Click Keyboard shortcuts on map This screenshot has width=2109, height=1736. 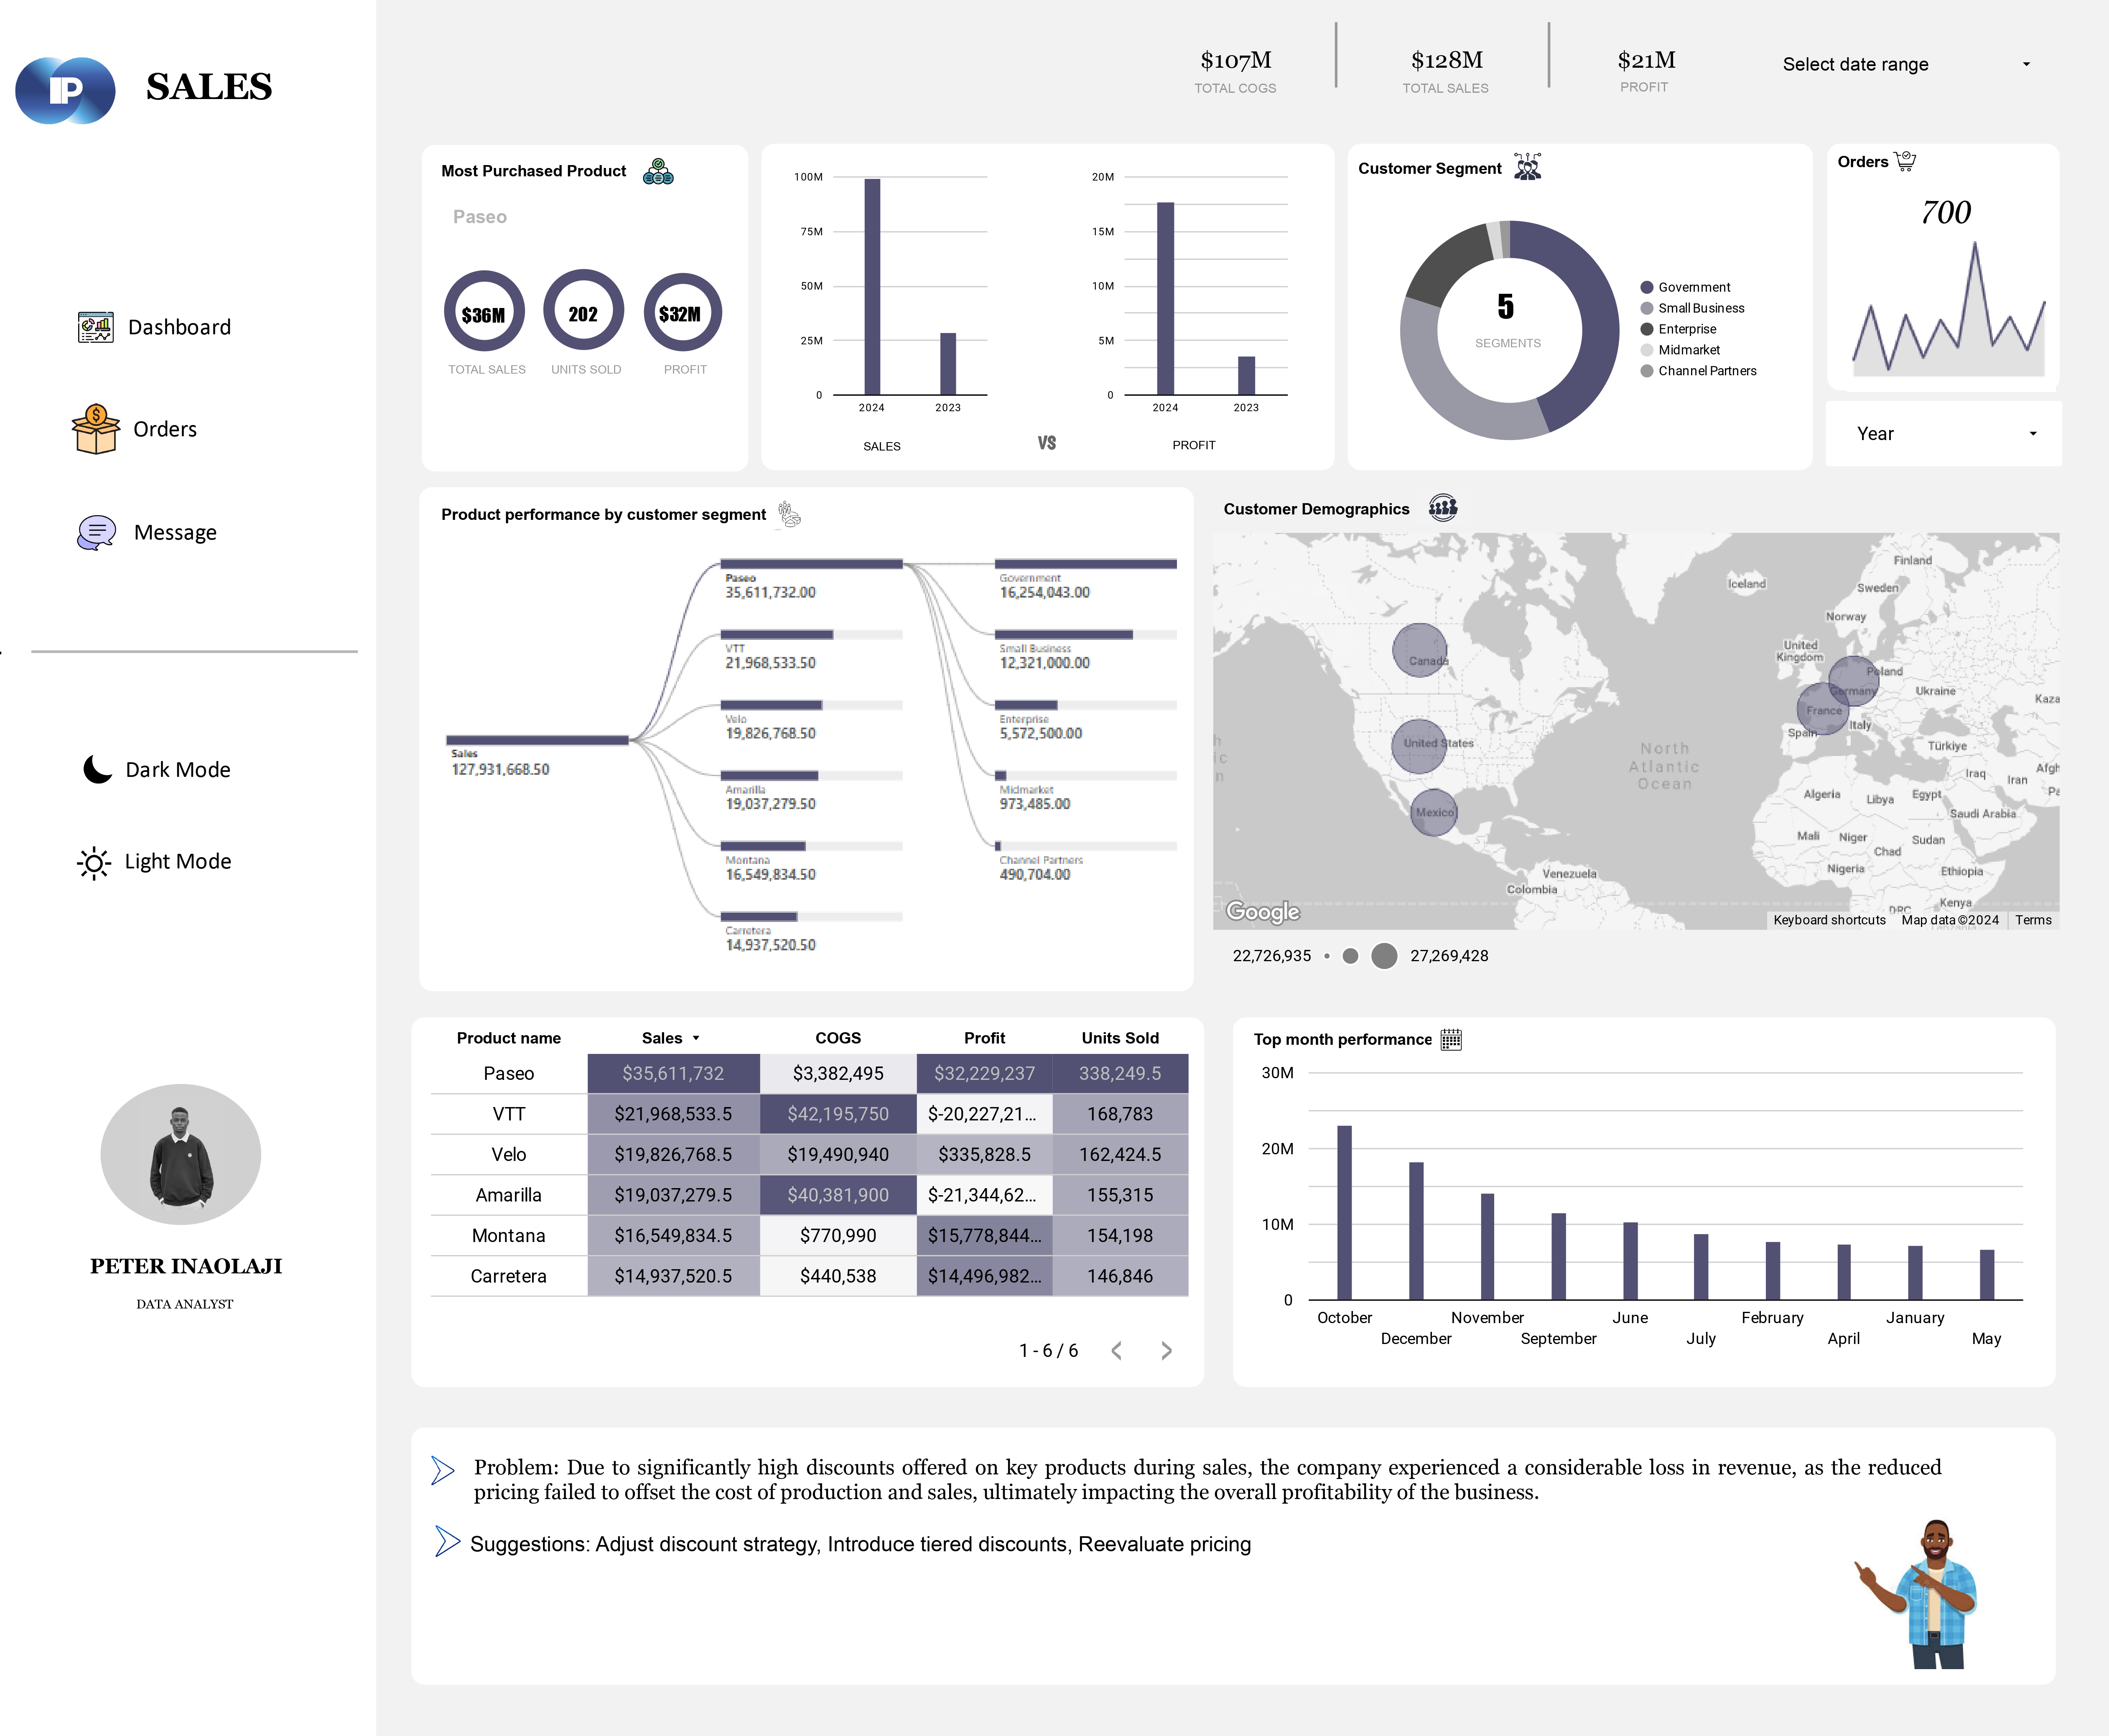pos(1829,920)
